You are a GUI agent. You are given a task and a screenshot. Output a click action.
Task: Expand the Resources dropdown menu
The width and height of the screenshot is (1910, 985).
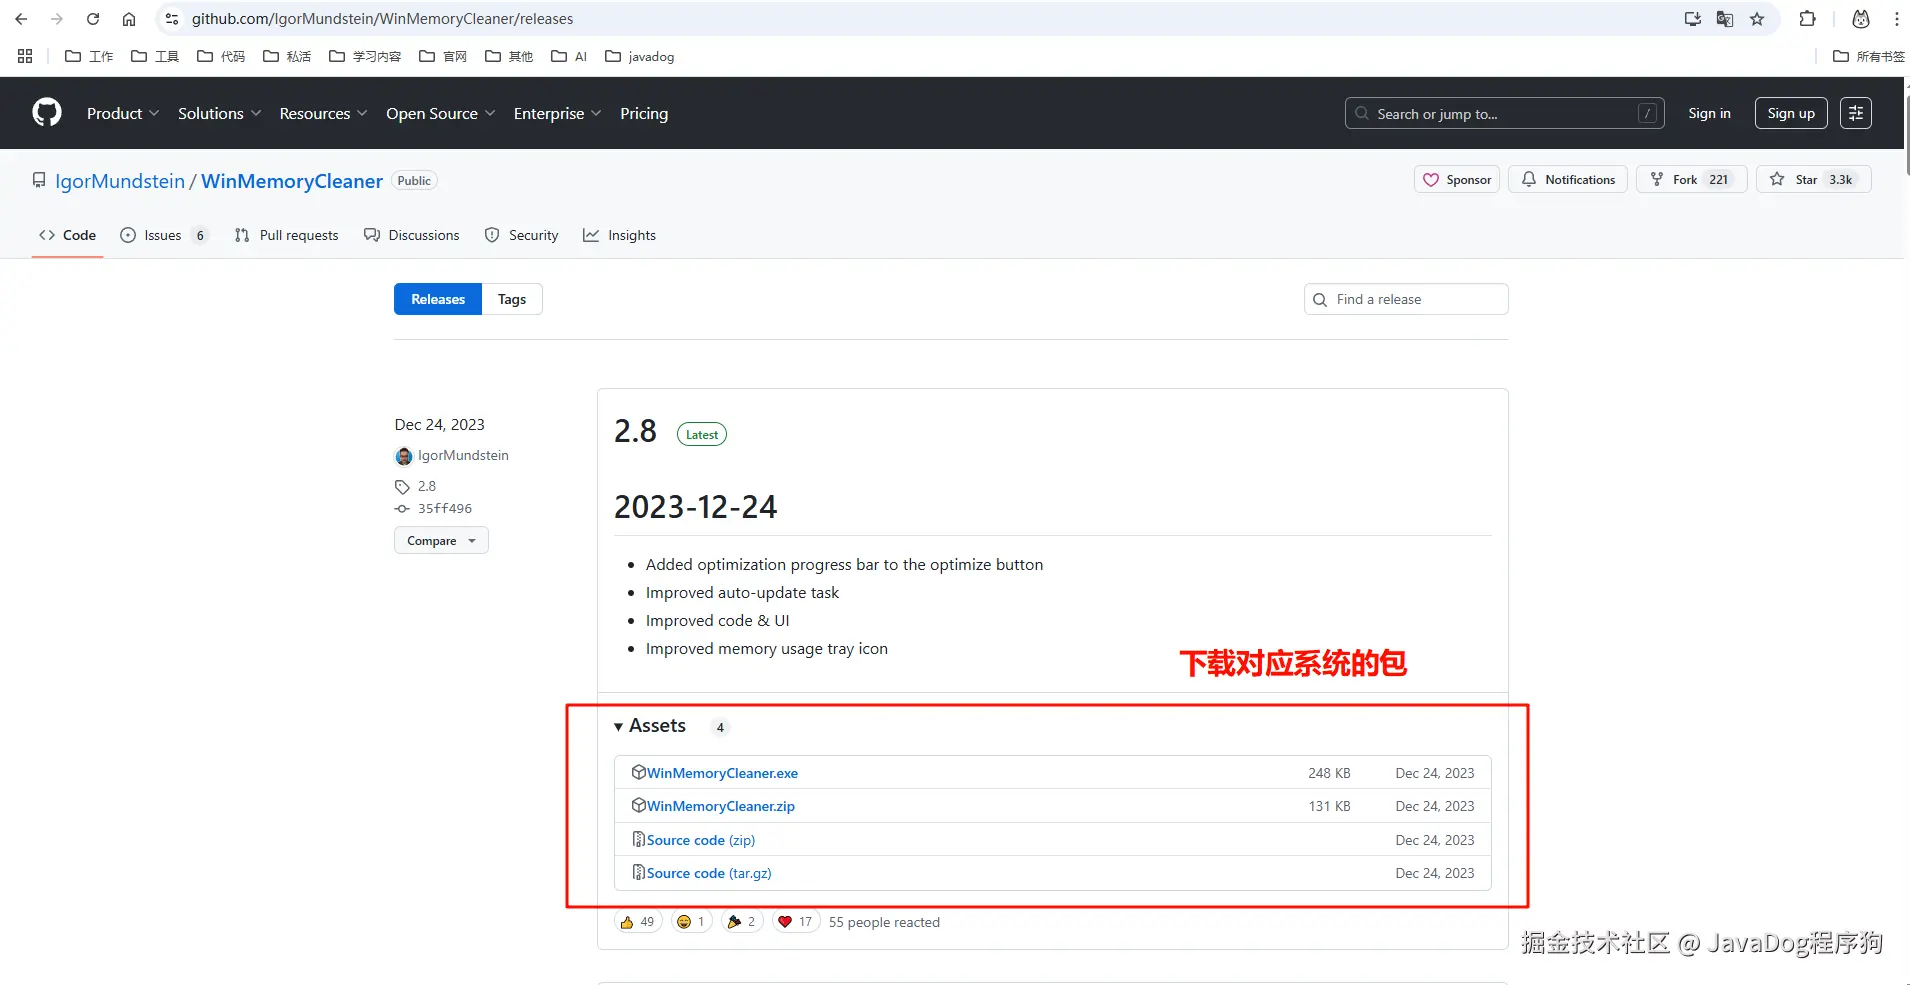tap(324, 113)
